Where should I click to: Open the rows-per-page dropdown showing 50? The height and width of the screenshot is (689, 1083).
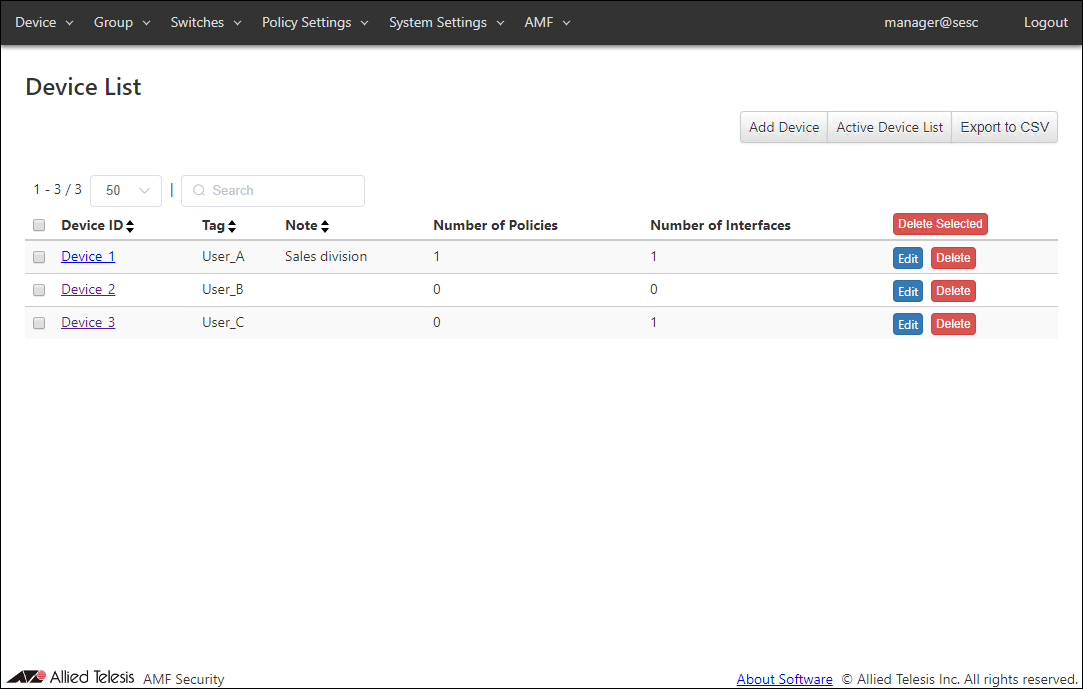pos(126,190)
